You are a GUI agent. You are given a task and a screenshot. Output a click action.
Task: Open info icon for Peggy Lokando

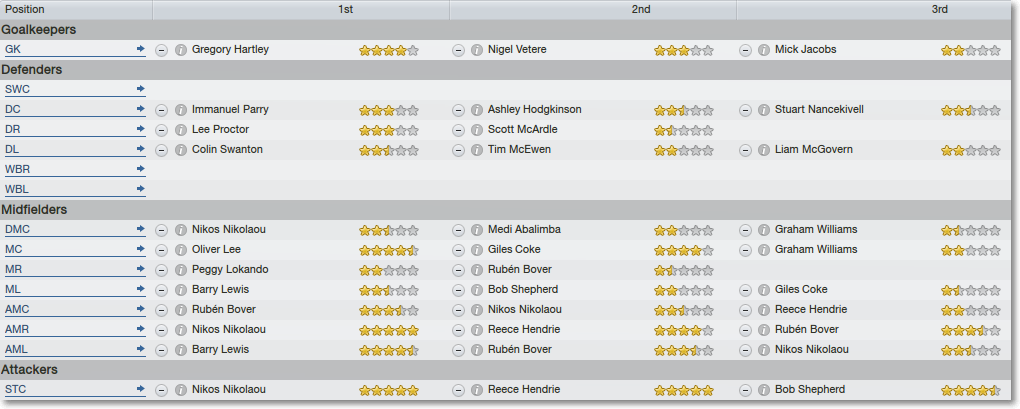pos(181,270)
